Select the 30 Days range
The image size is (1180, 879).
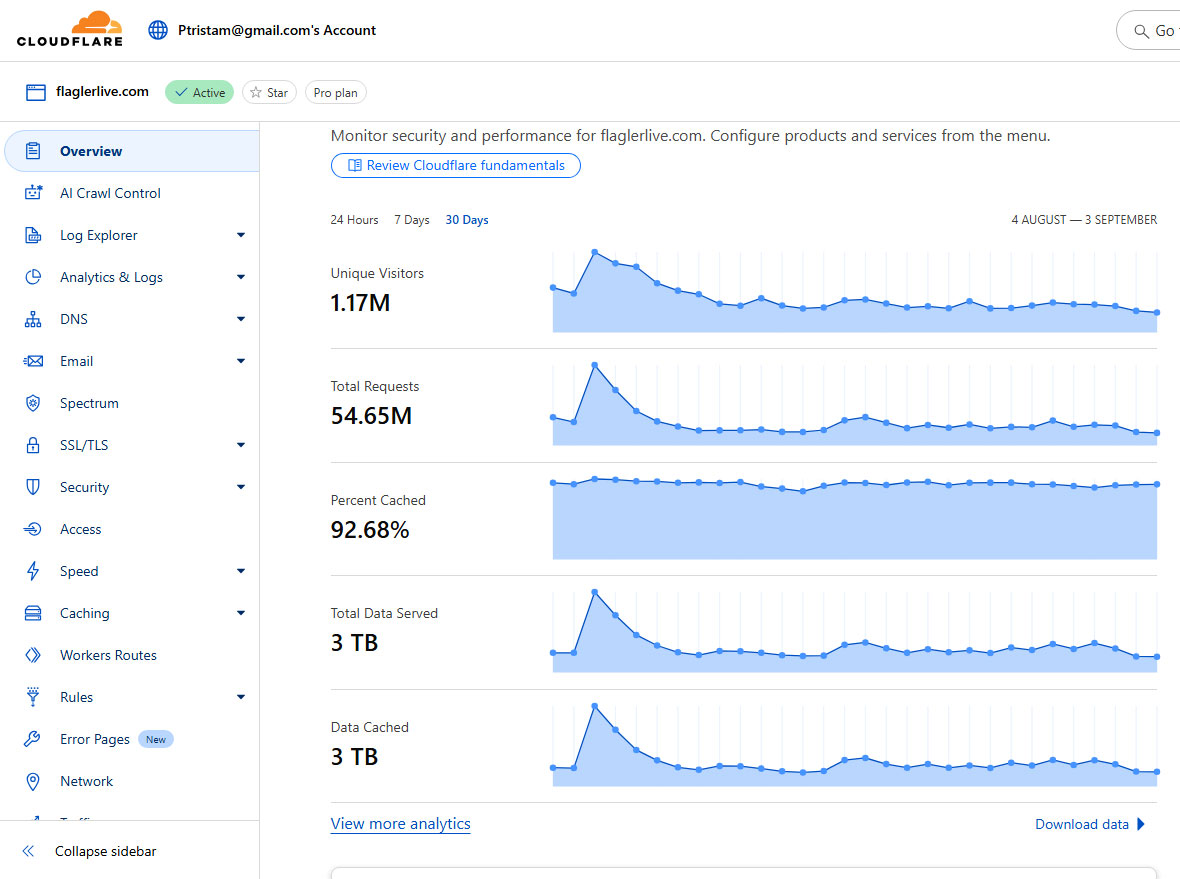[x=467, y=220]
